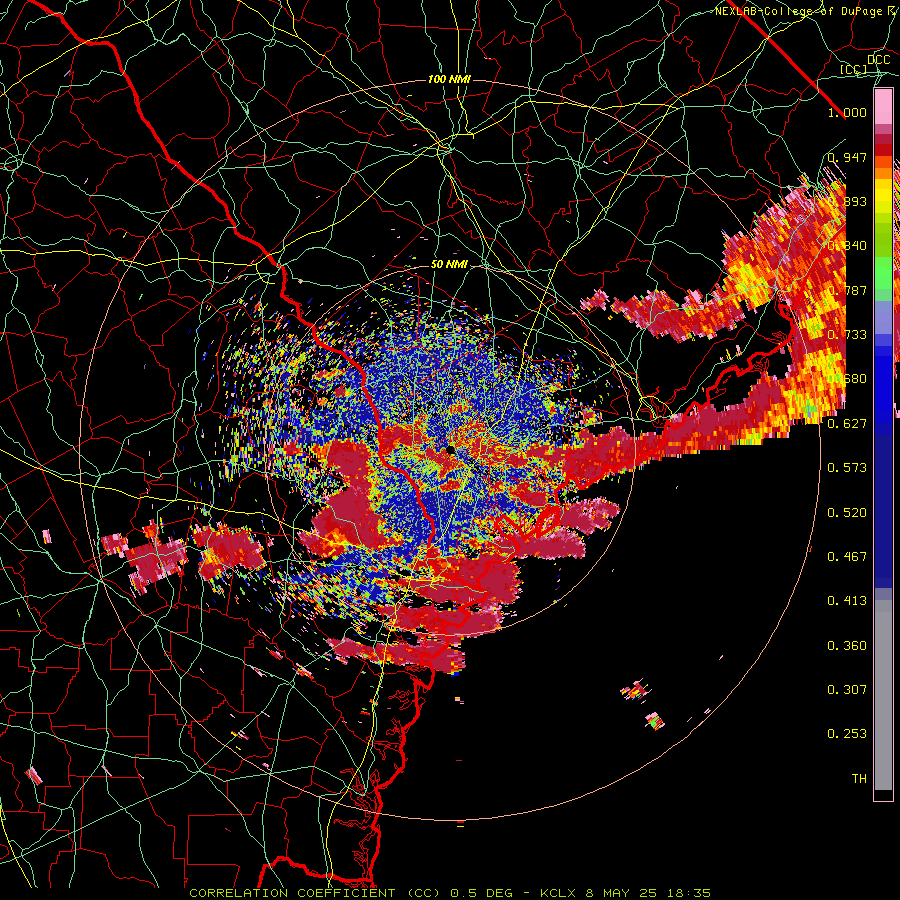Click the [CC] product label
This screenshot has width=900, height=900.
(x=854, y=69)
